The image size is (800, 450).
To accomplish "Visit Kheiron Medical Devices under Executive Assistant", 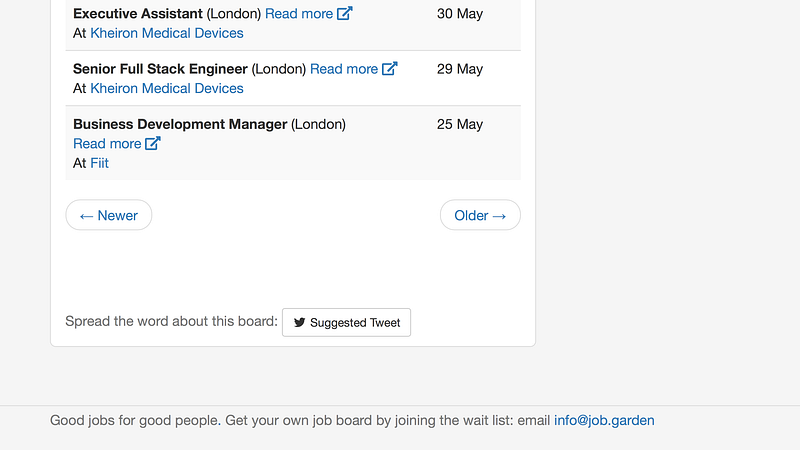I will pos(167,33).
